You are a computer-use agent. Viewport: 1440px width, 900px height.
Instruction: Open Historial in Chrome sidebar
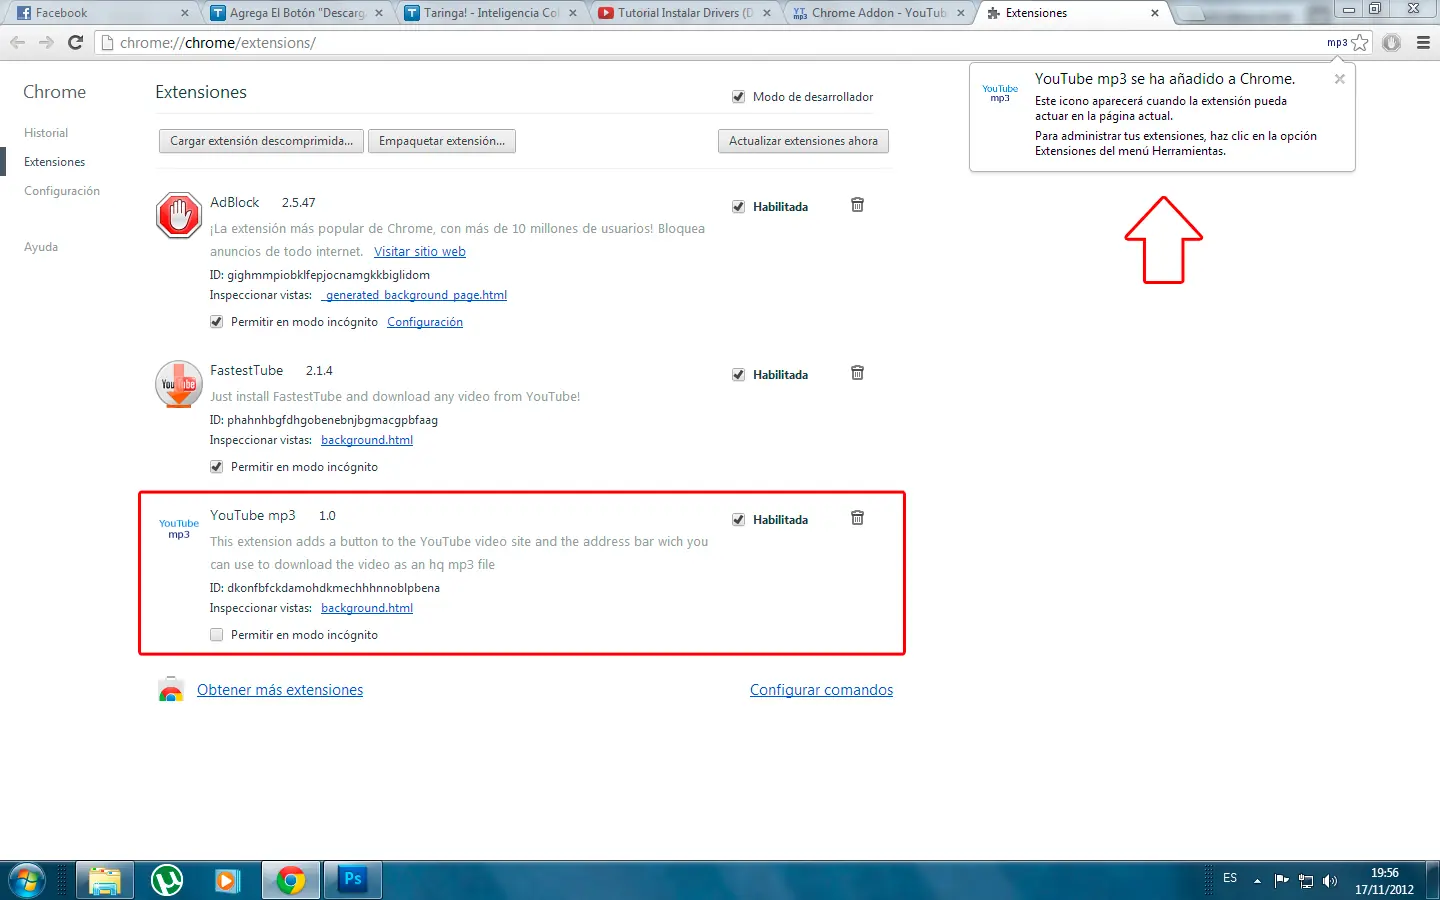click(x=46, y=133)
